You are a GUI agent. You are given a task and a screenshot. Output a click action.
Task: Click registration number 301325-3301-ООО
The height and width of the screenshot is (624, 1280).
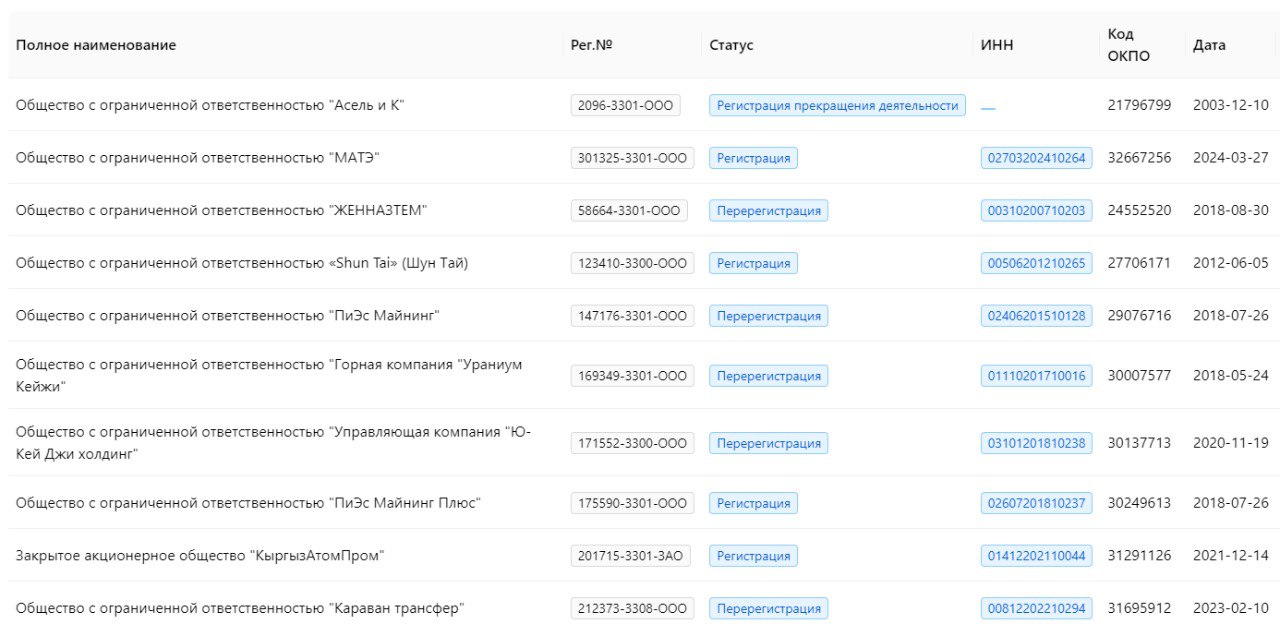tap(632, 158)
